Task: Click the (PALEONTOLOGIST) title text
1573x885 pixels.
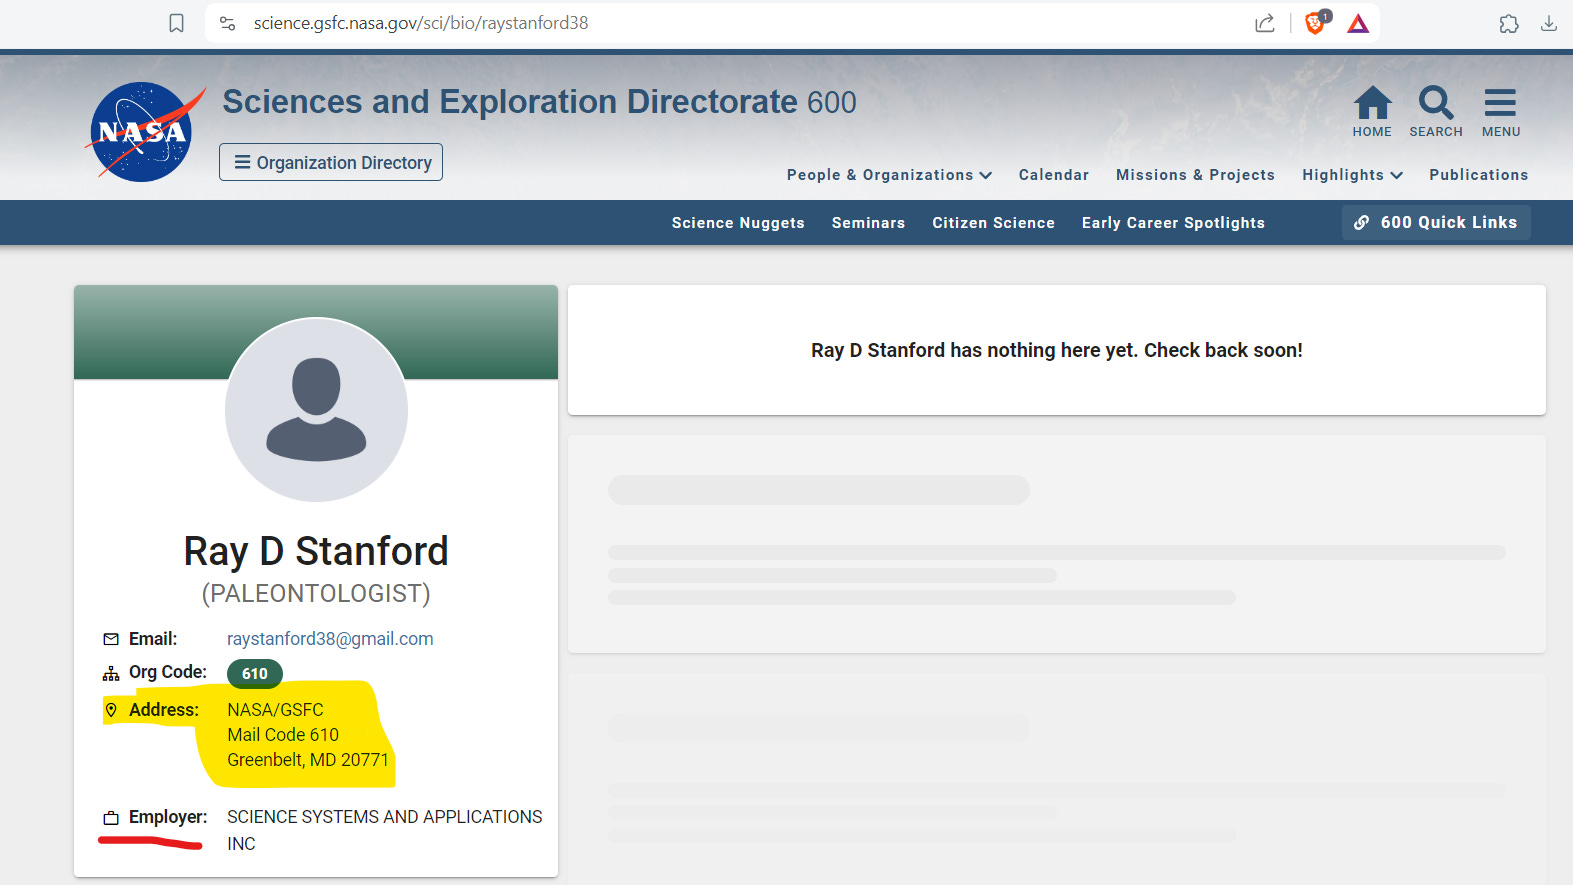Action: [316, 594]
